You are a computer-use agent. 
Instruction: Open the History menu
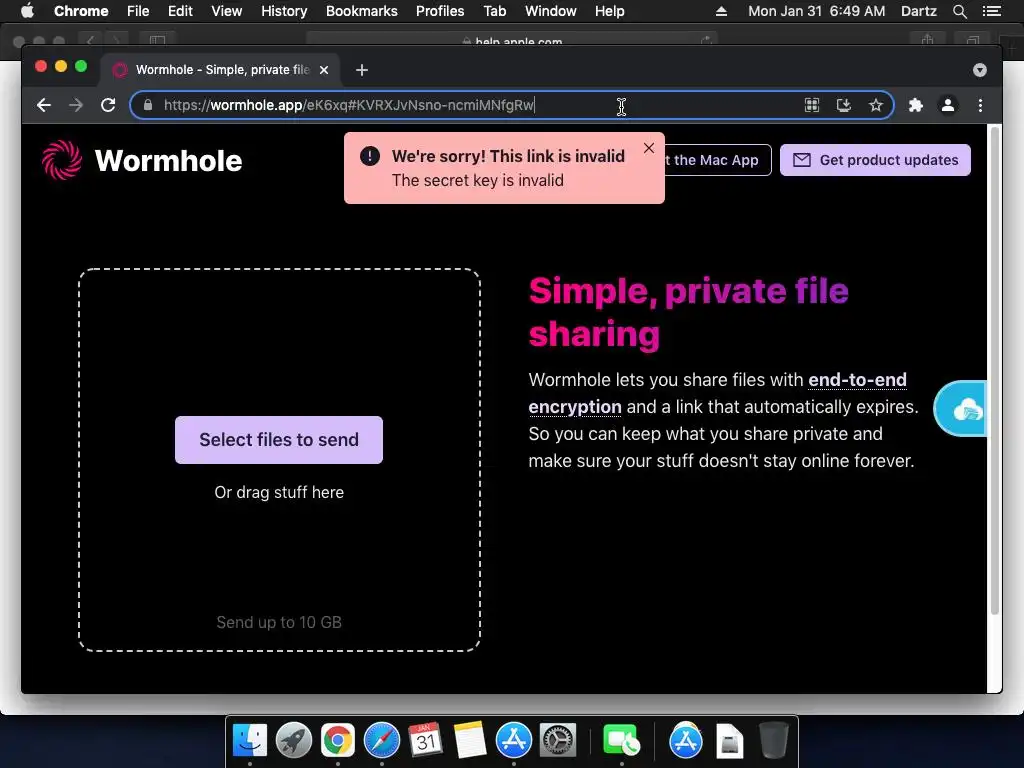pyautogui.click(x=284, y=11)
